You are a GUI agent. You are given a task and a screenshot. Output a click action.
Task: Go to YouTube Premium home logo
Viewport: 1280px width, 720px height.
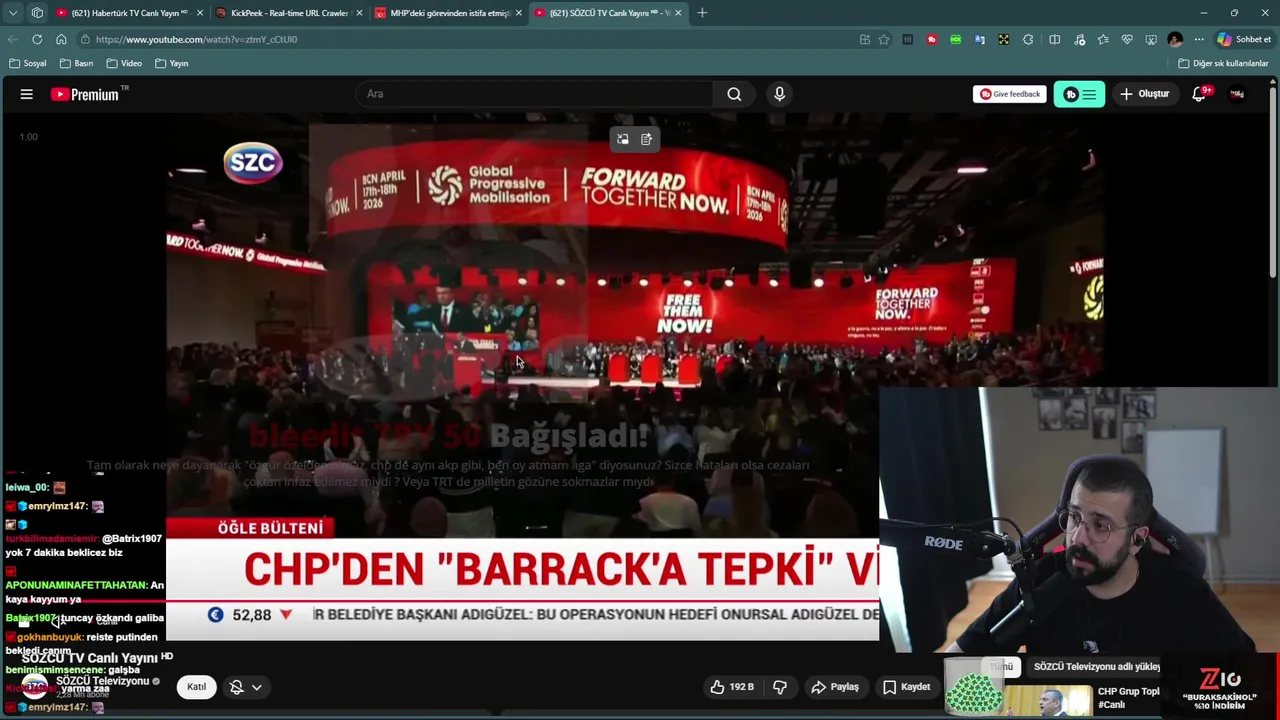point(85,94)
